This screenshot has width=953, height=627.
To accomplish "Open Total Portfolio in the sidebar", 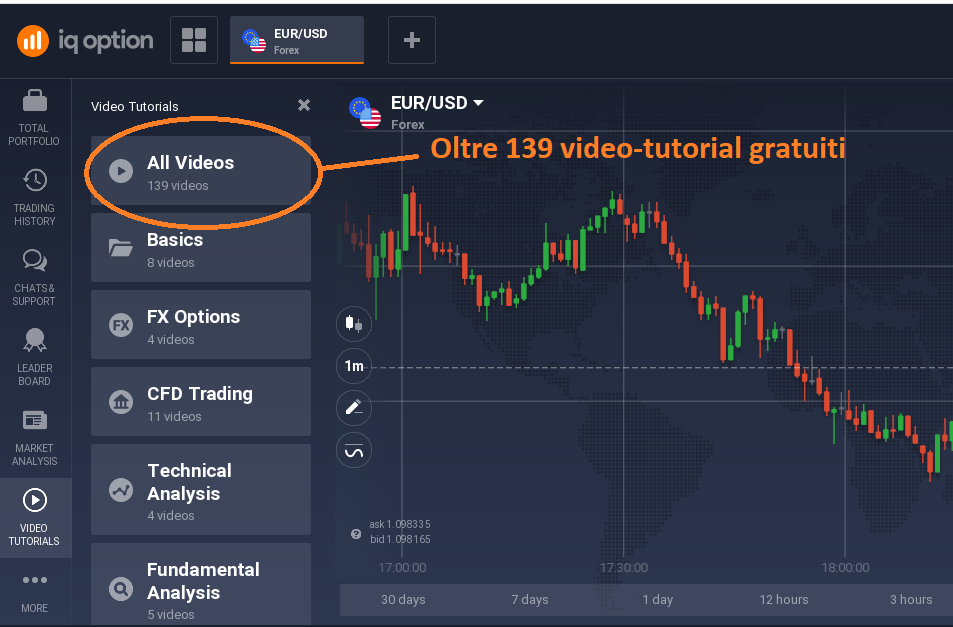I will [35, 118].
